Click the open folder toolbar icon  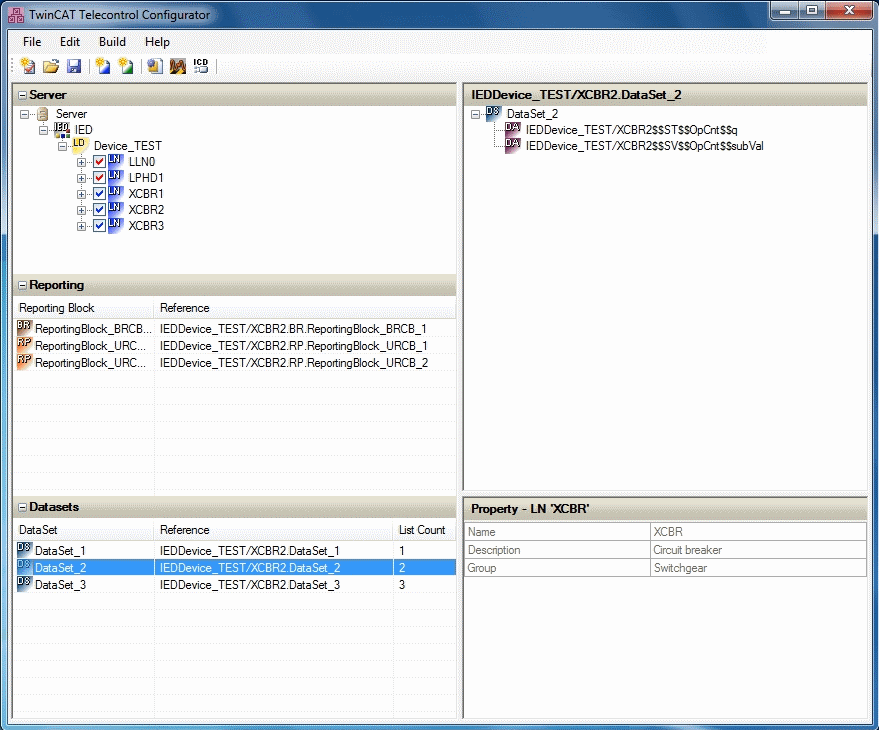(51, 66)
